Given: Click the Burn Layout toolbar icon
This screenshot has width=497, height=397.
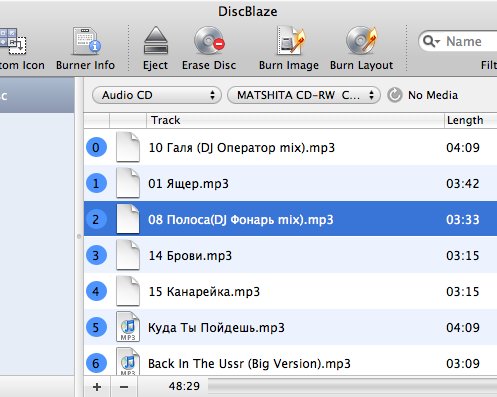Looking at the screenshot, I should click(x=362, y=41).
